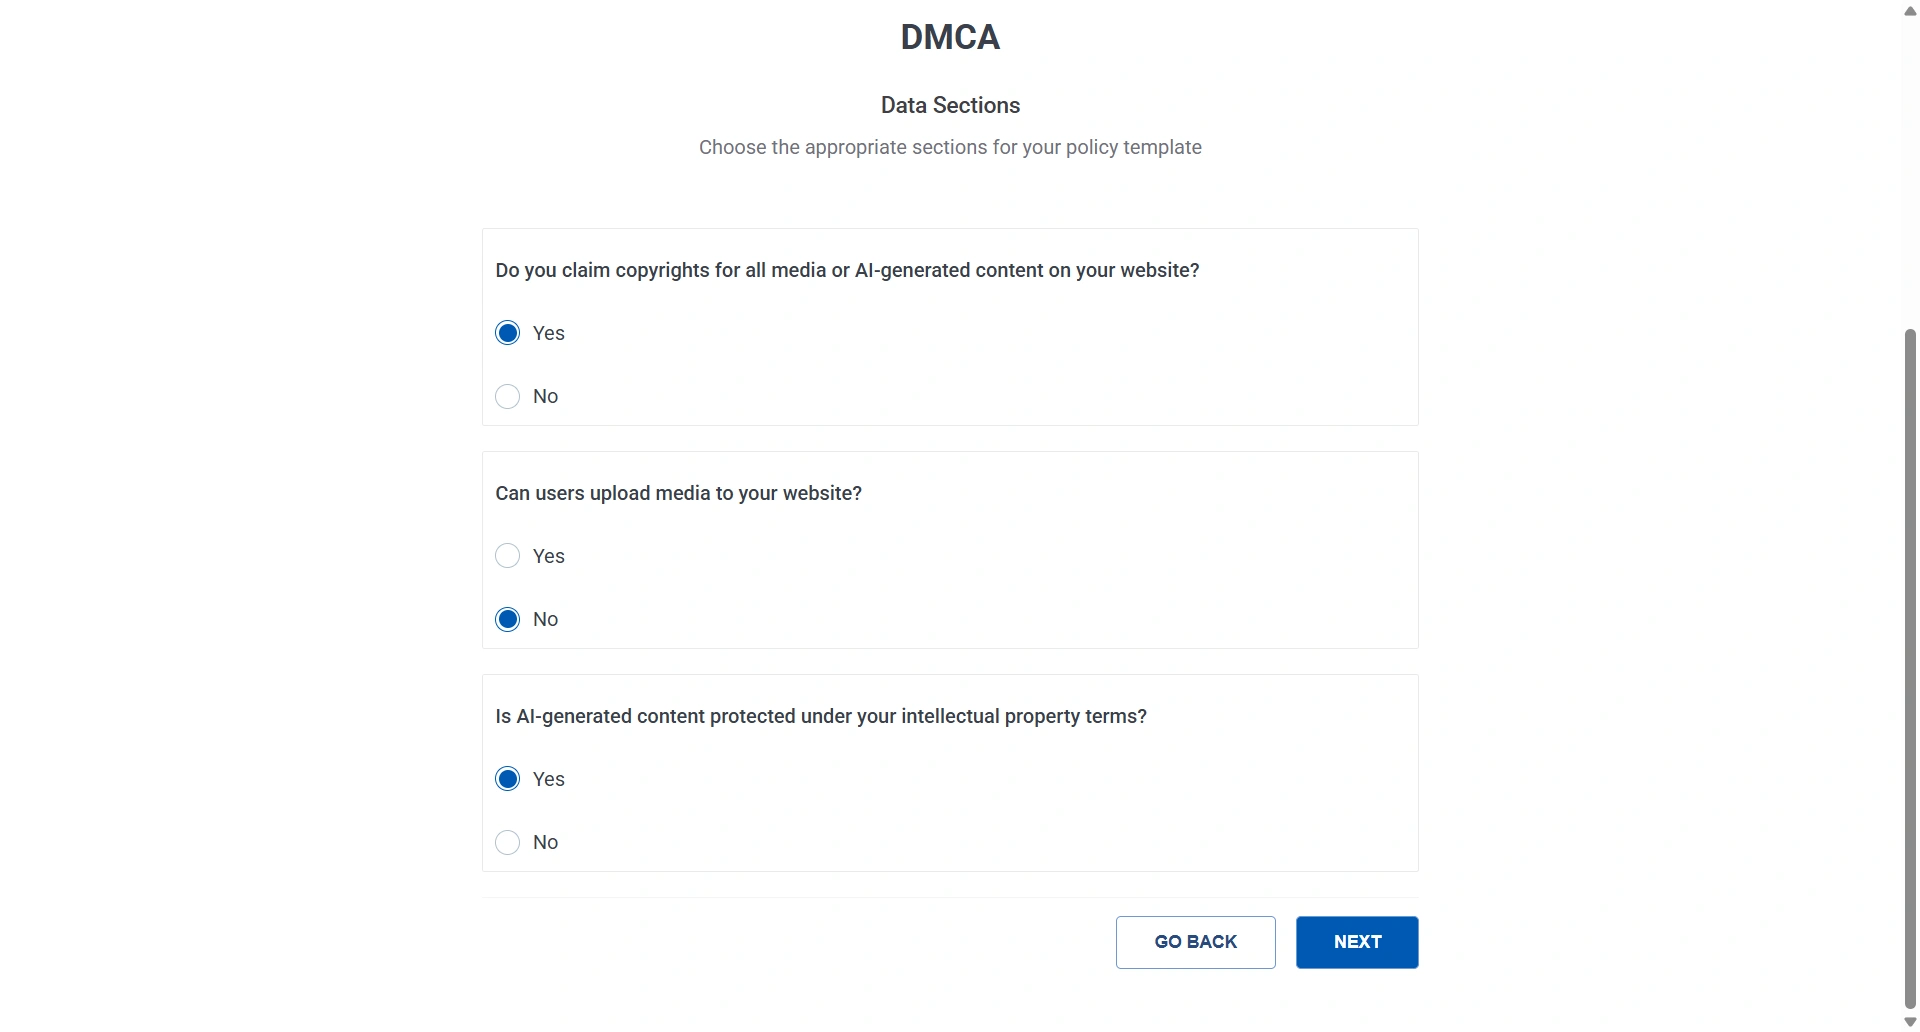The image size is (1920, 1032).
Task: Click the scrollbar down arrow
Action: 1910,1021
